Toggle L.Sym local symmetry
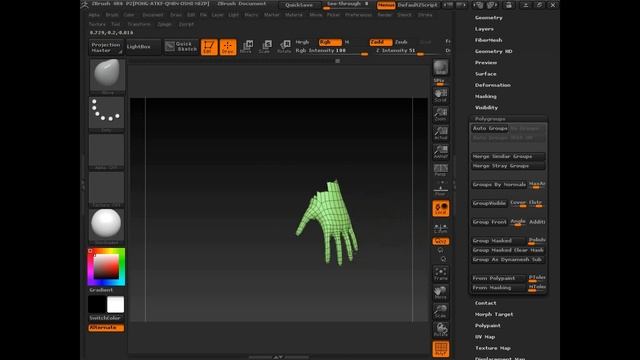 point(440,227)
